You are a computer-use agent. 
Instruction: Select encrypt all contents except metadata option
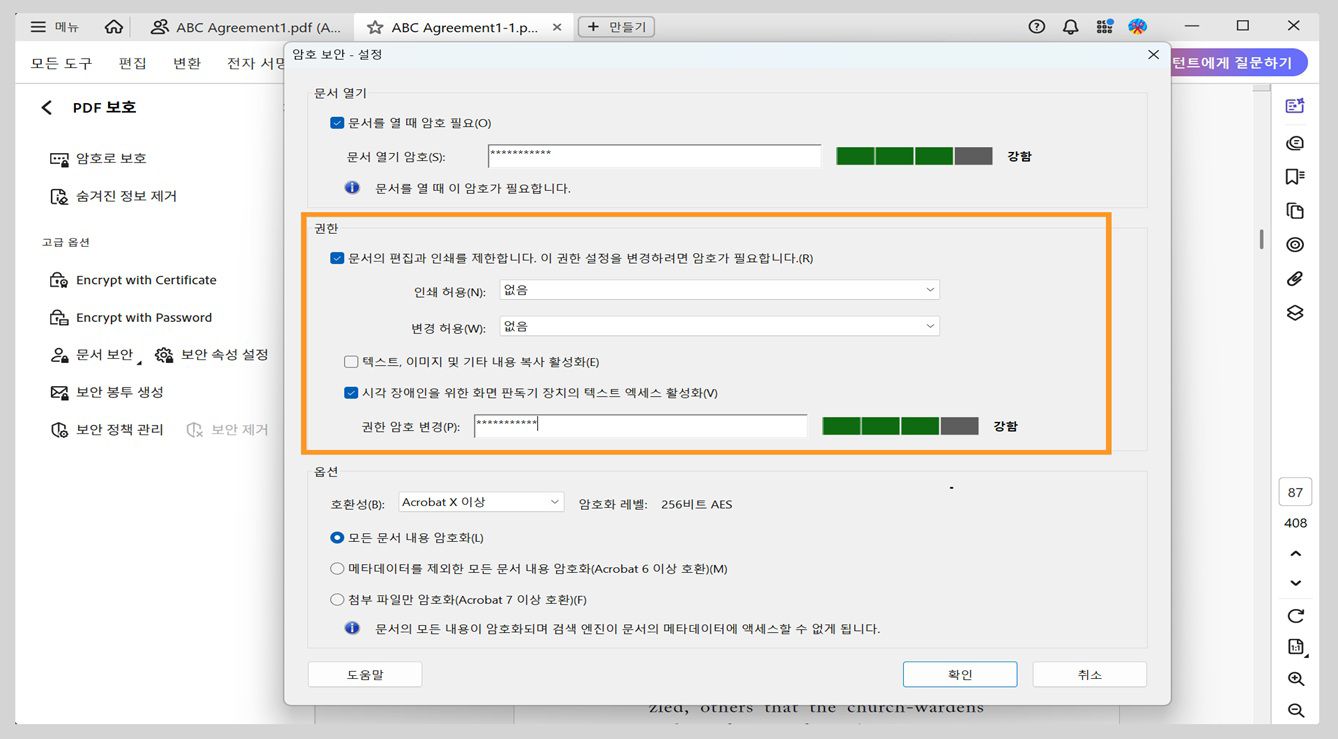(337, 568)
